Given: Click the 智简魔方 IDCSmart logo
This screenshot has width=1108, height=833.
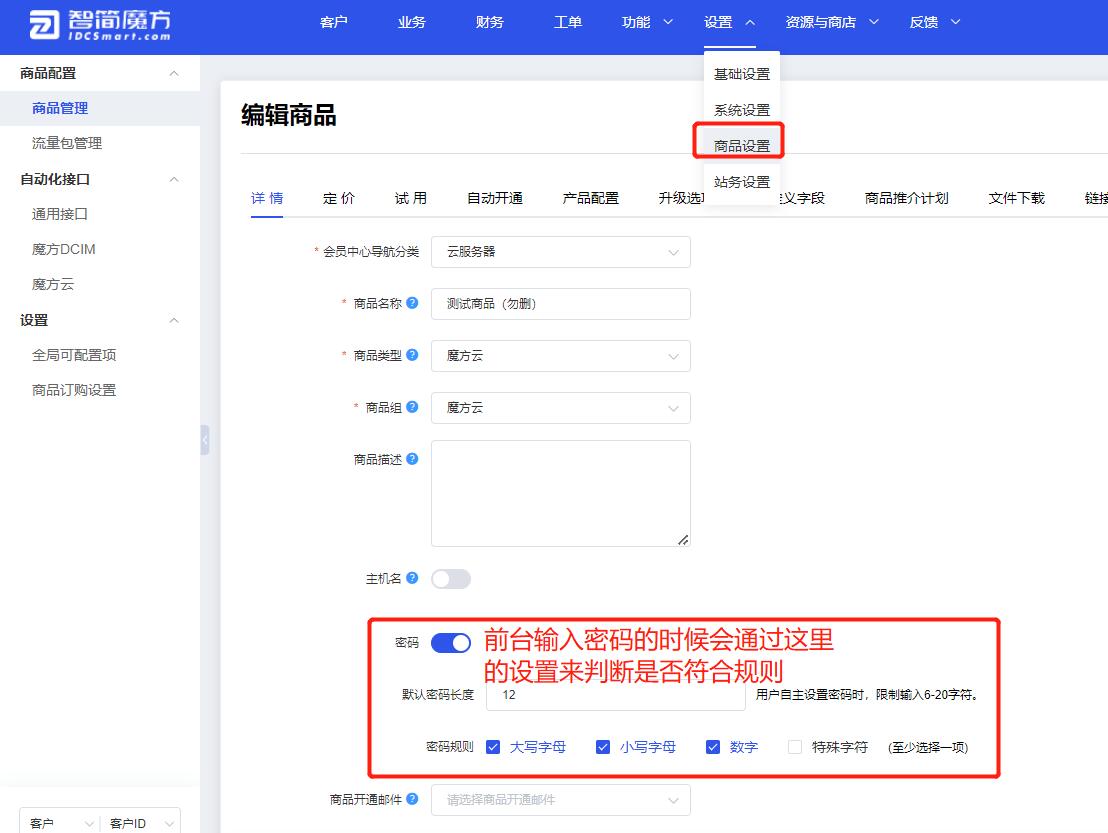Looking at the screenshot, I should pyautogui.click(x=100, y=25).
